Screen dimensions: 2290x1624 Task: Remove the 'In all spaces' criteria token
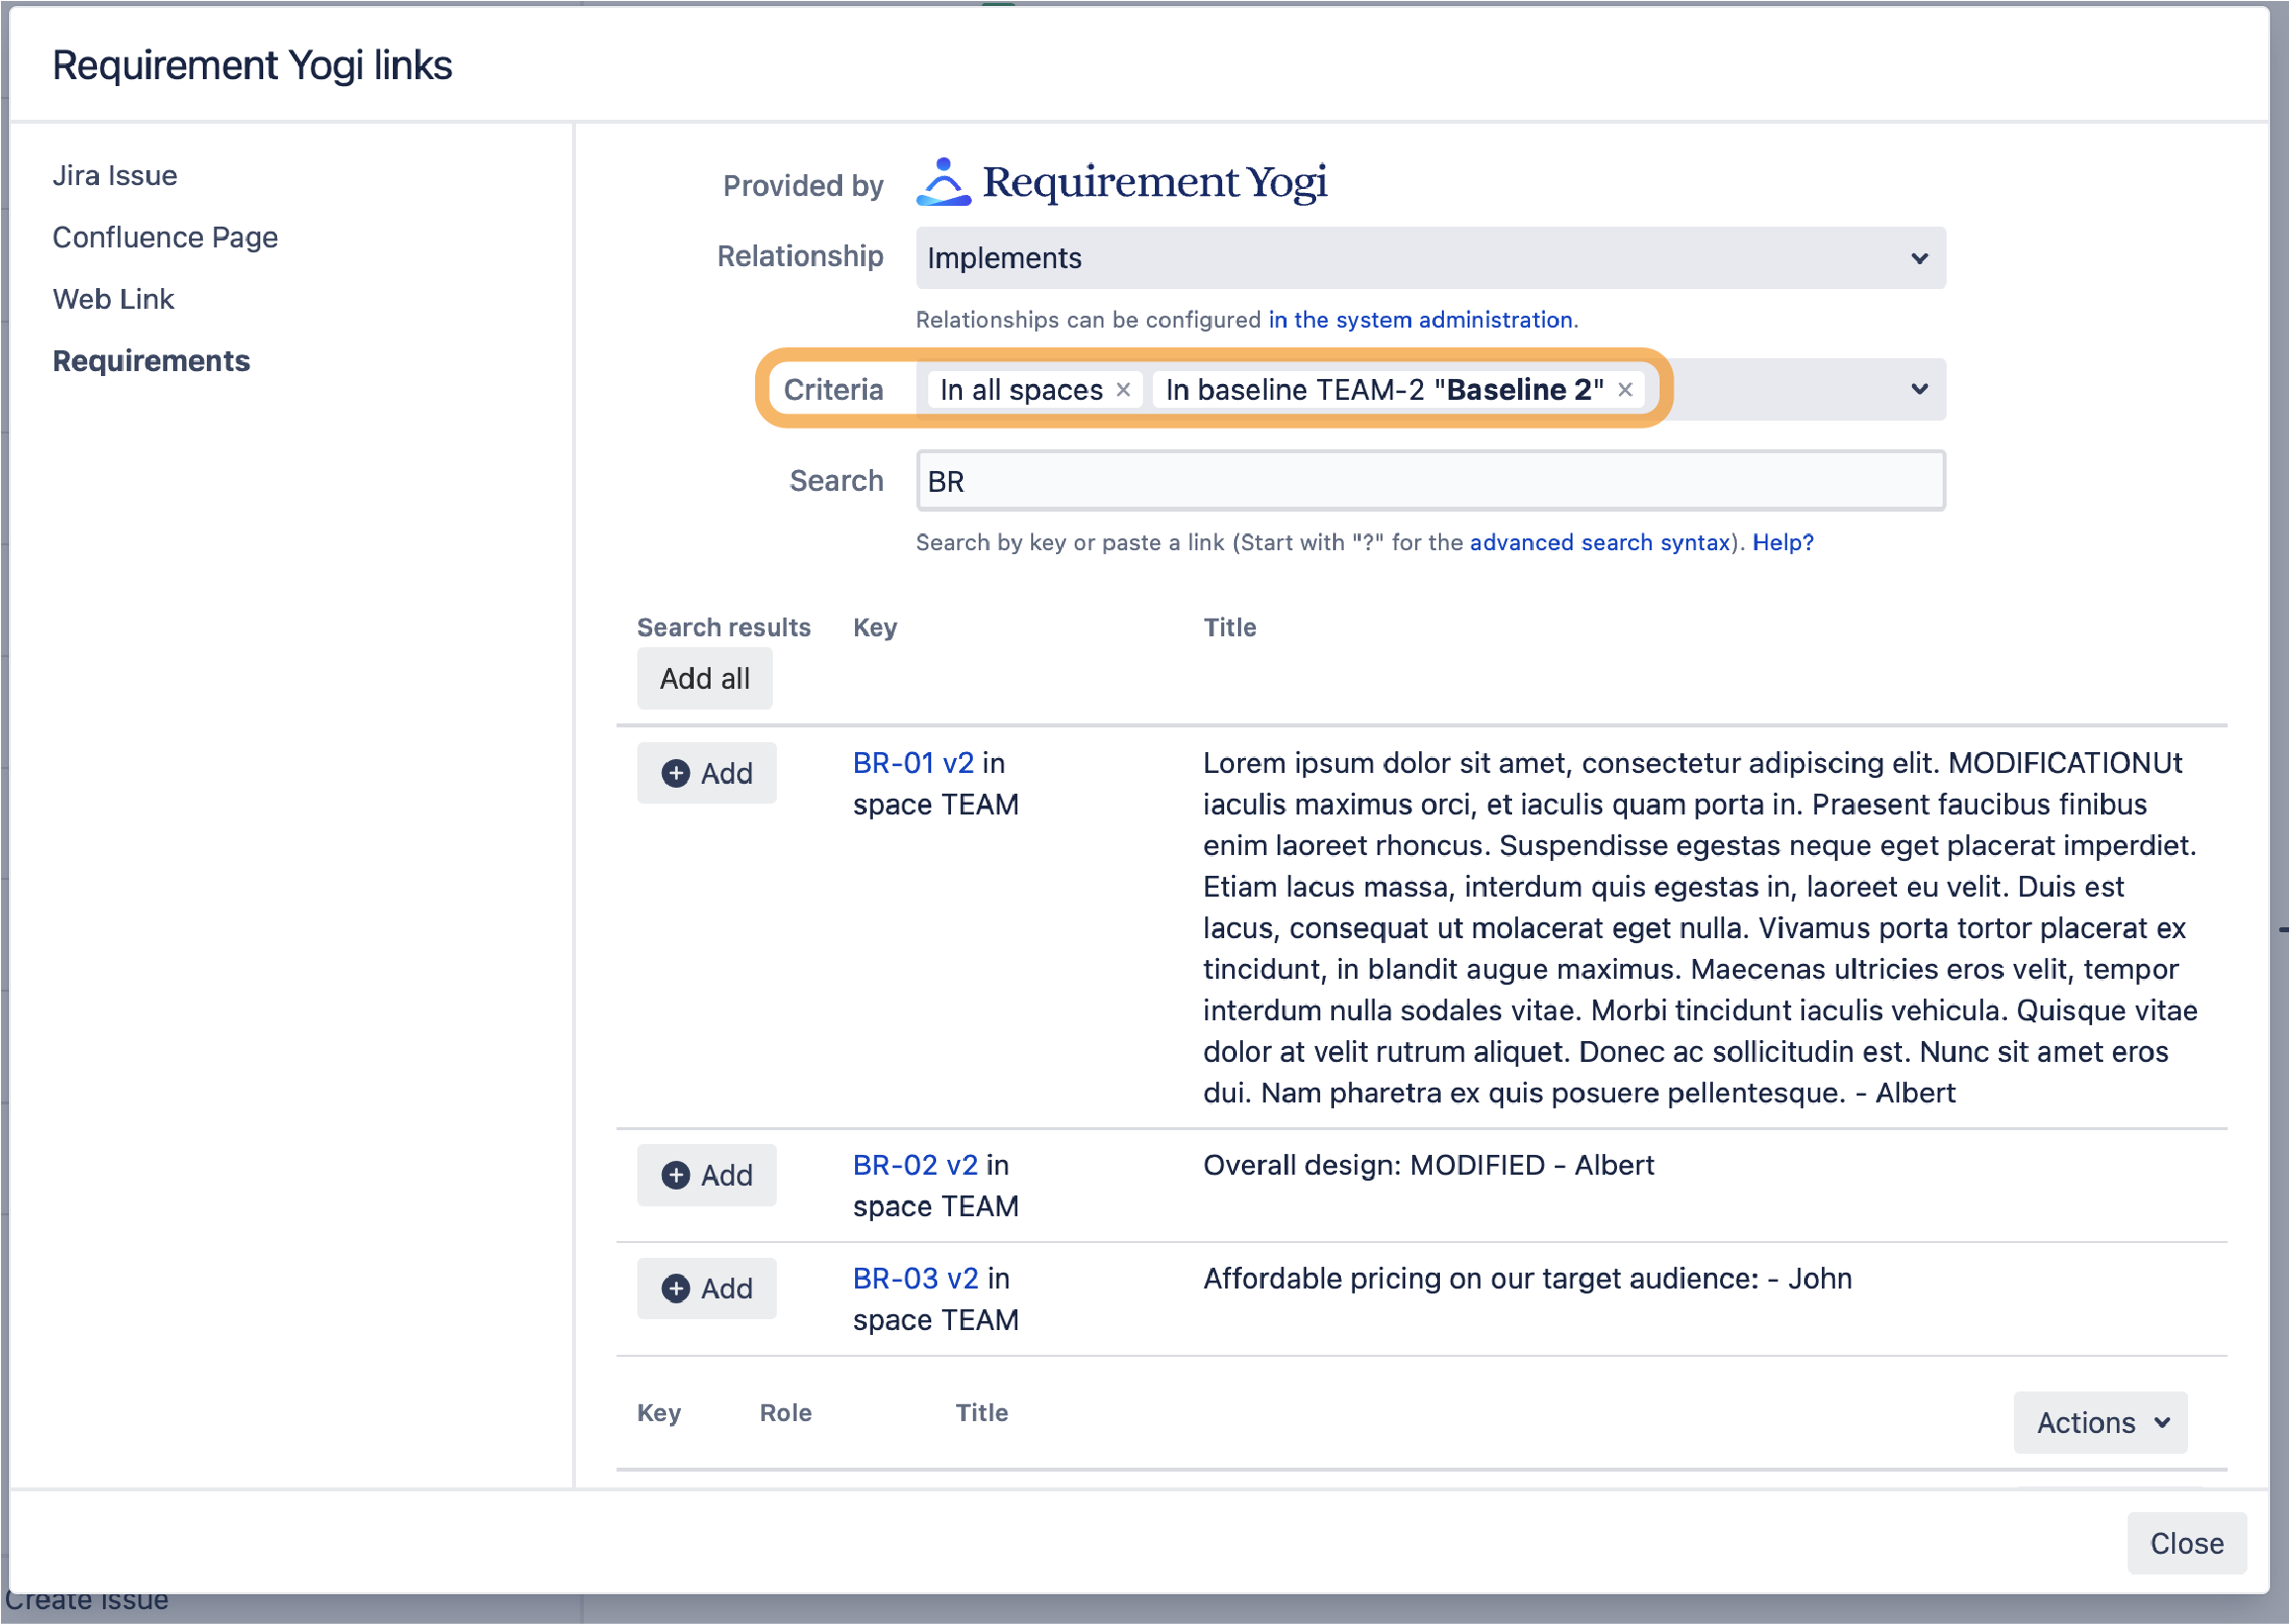pyautogui.click(x=1124, y=389)
